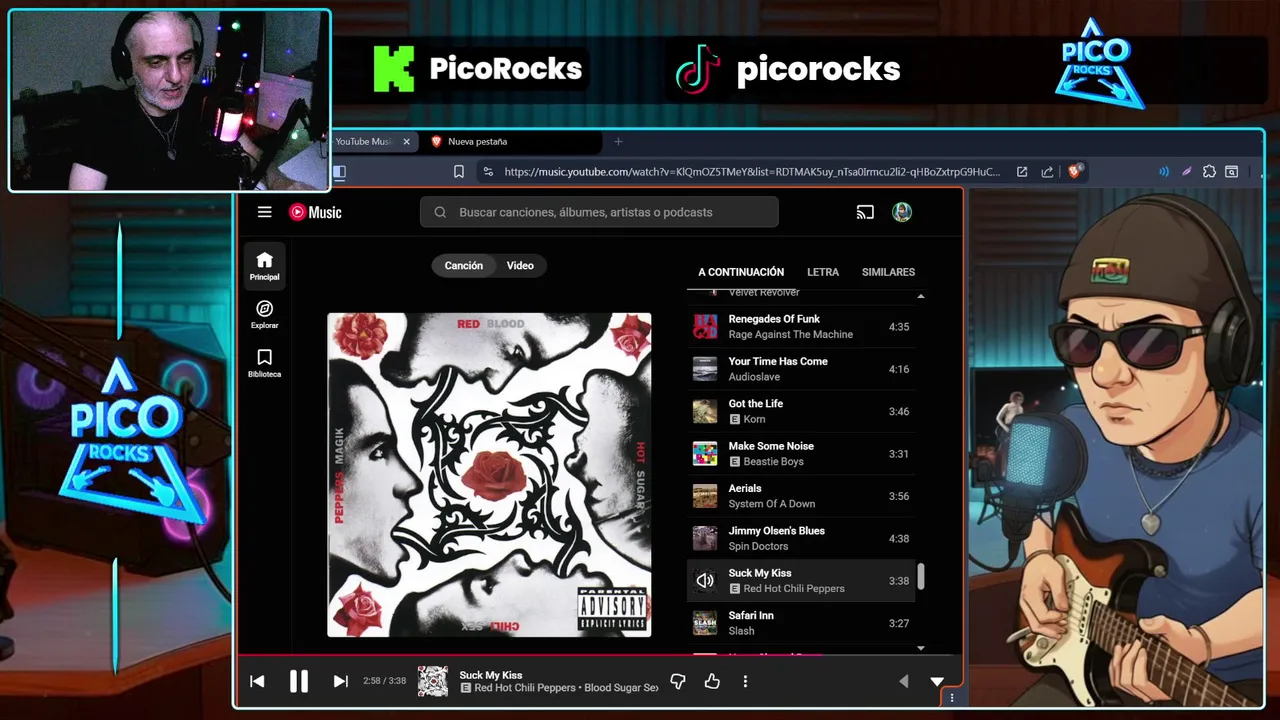Play Got the Life by Korn
Viewport: 1280px width, 720px height.
801,411
